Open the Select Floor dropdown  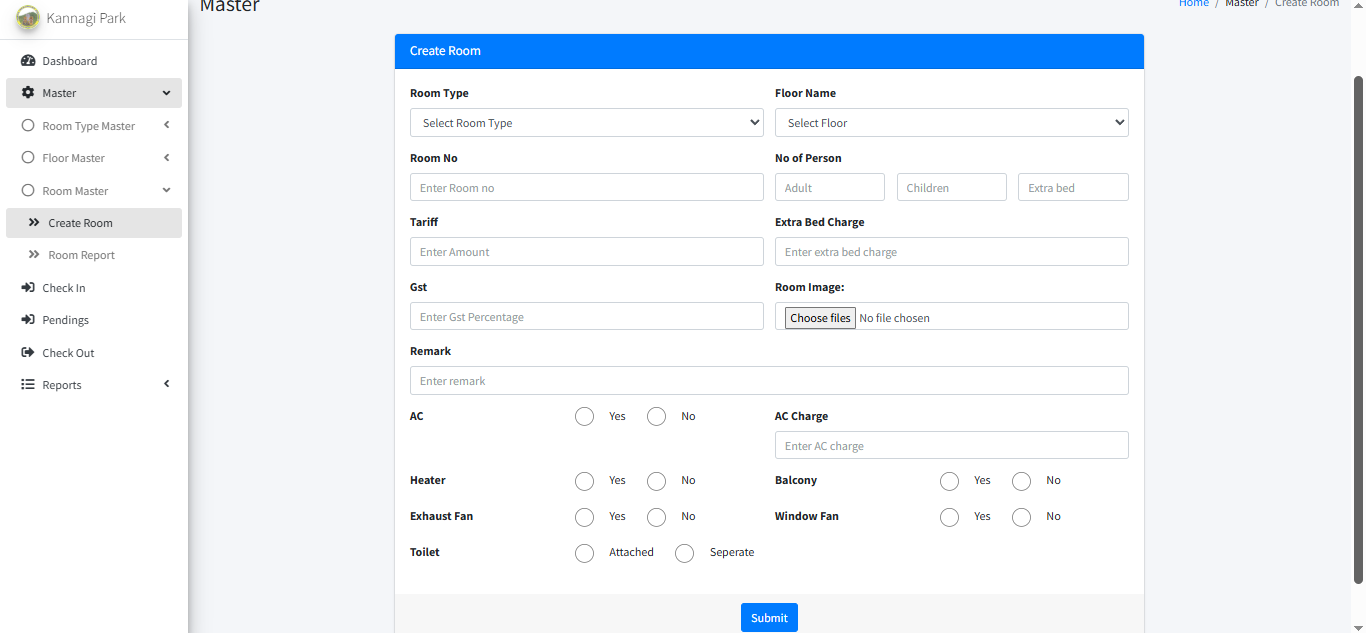click(951, 123)
